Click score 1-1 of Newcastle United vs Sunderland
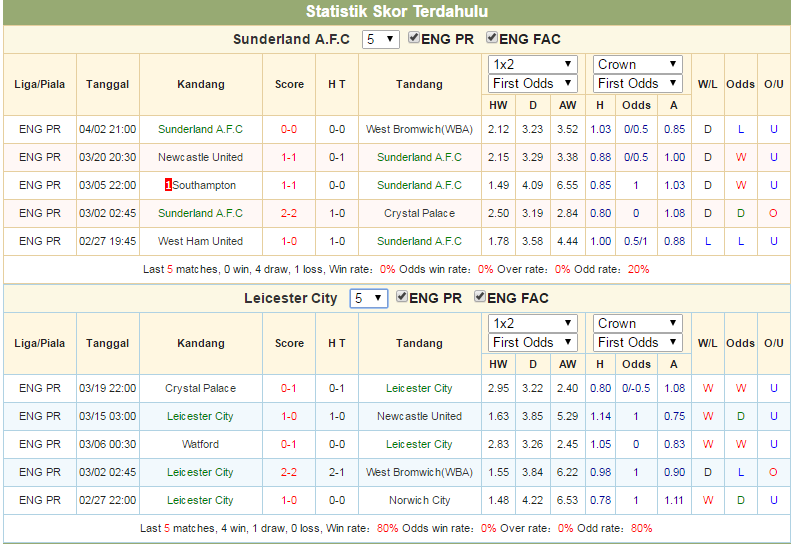This screenshot has height=544, width=795. tap(289, 157)
